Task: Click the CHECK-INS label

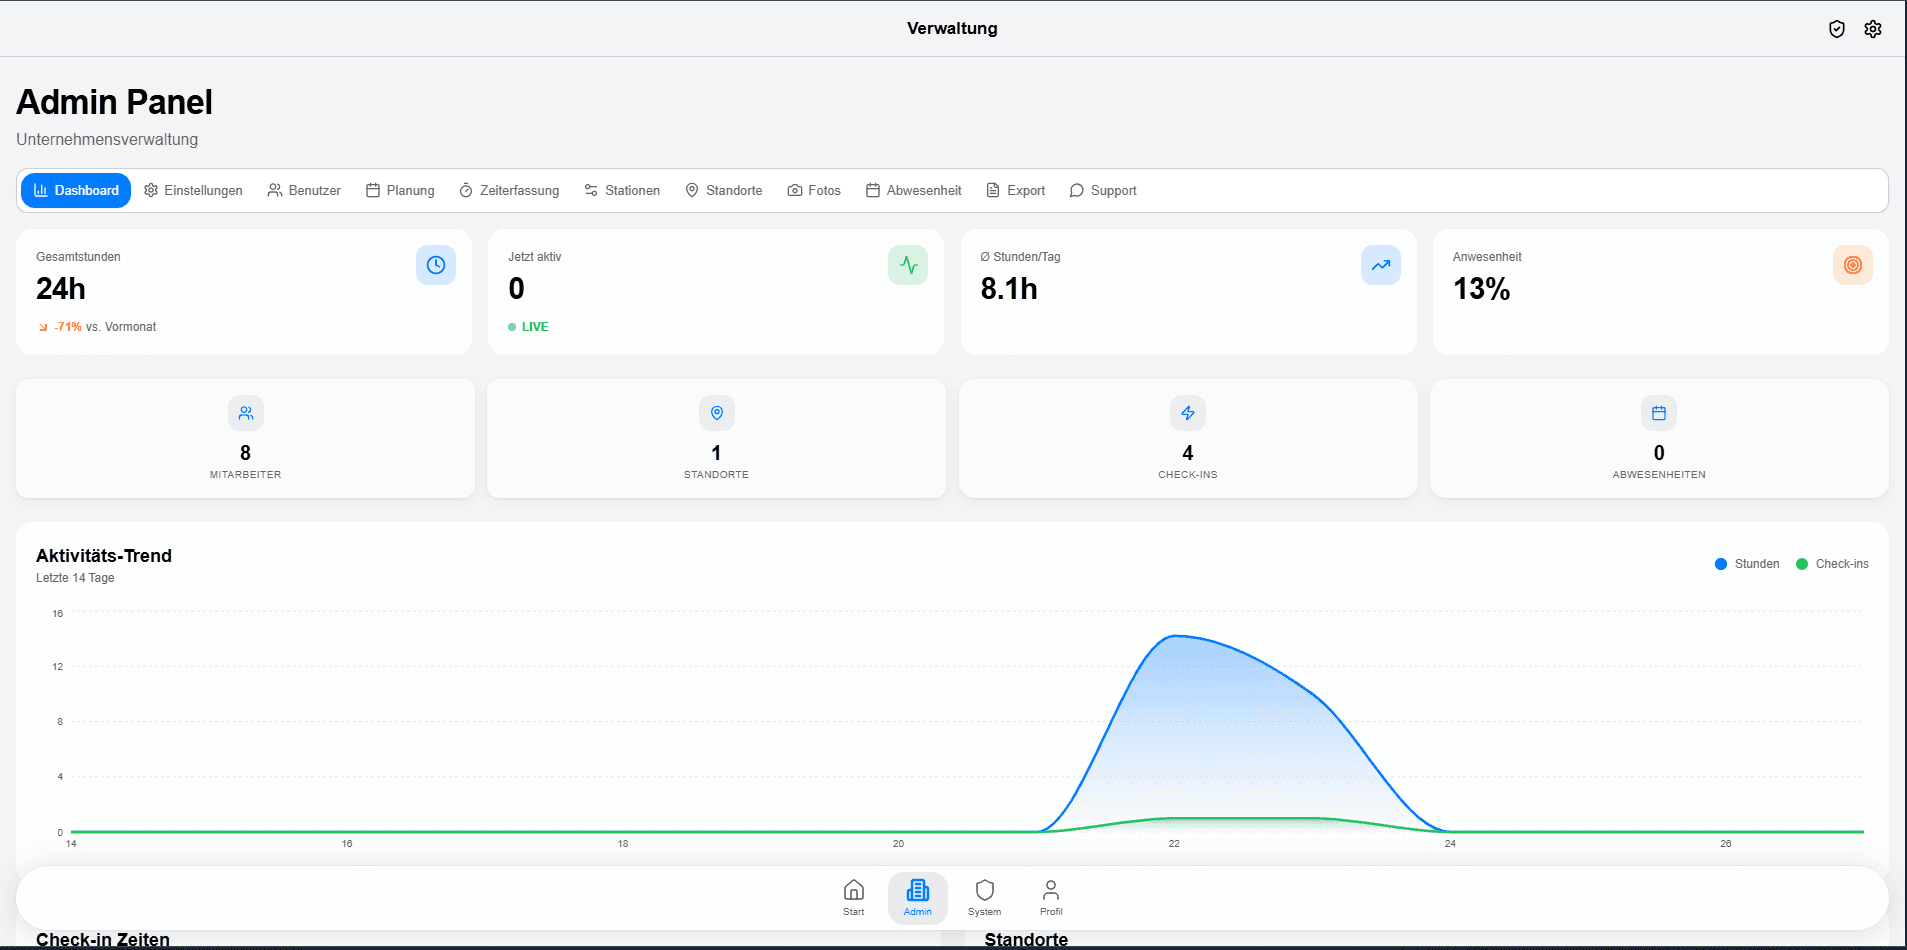Action: tap(1188, 475)
